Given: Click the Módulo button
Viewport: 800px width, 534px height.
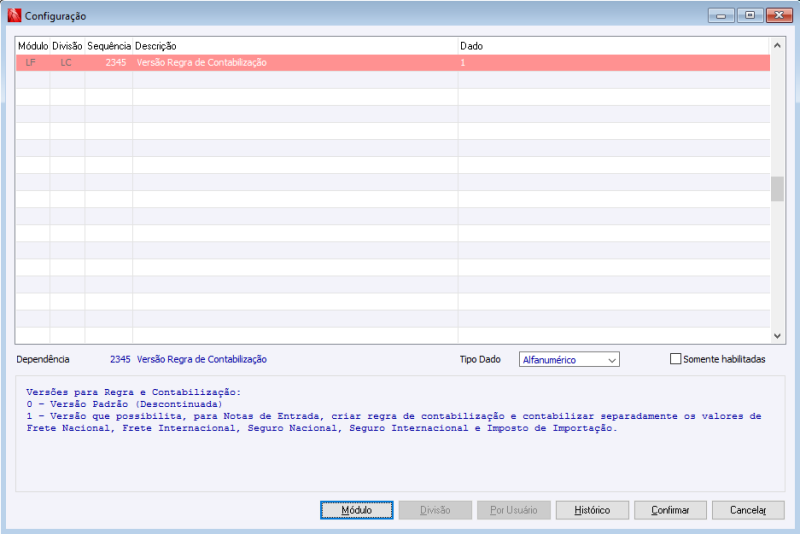Looking at the screenshot, I should (x=356, y=510).
